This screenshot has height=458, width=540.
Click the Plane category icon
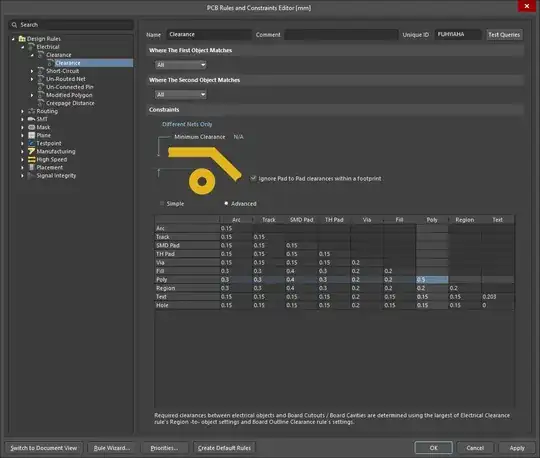(x=31, y=135)
